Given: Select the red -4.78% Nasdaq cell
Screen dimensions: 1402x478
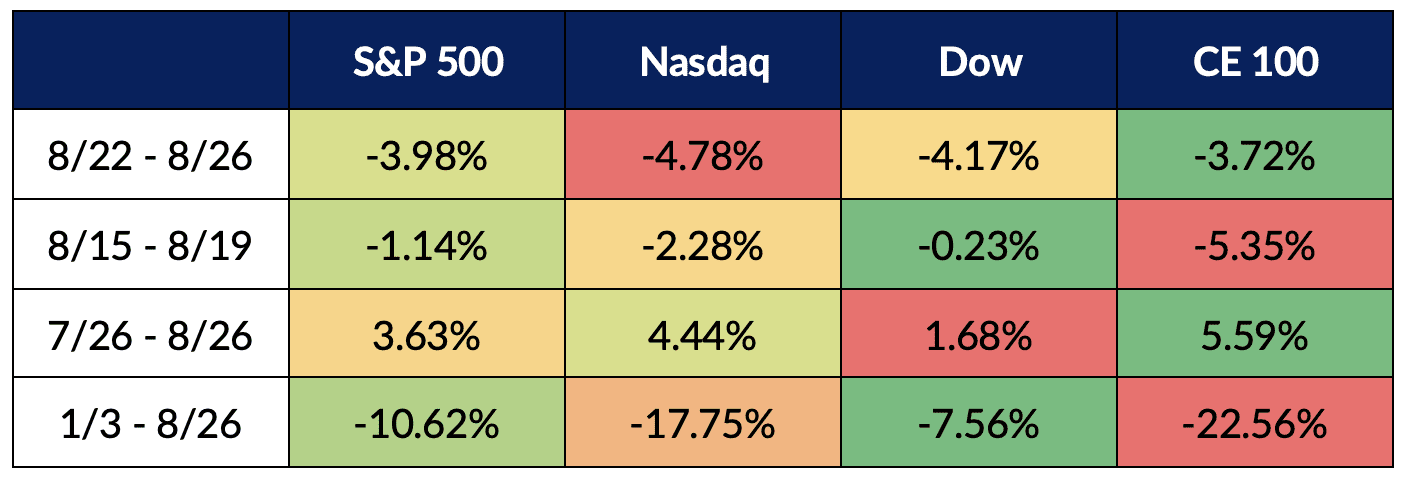Looking at the screenshot, I should tap(702, 153).
